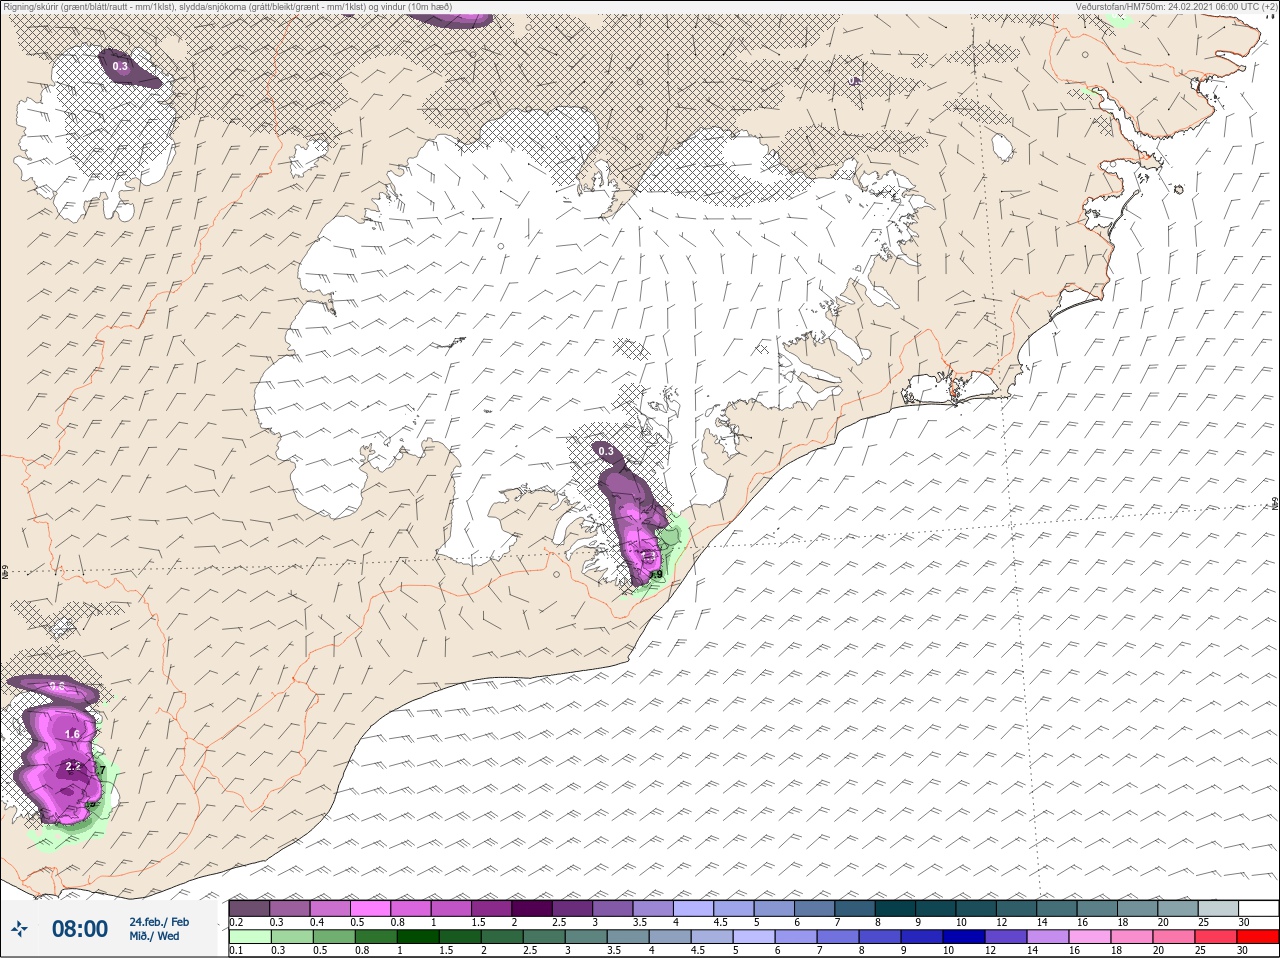Click the 0.3 label above the central purple band
The image size is (1280, 958).
click(x=606, y=451)
